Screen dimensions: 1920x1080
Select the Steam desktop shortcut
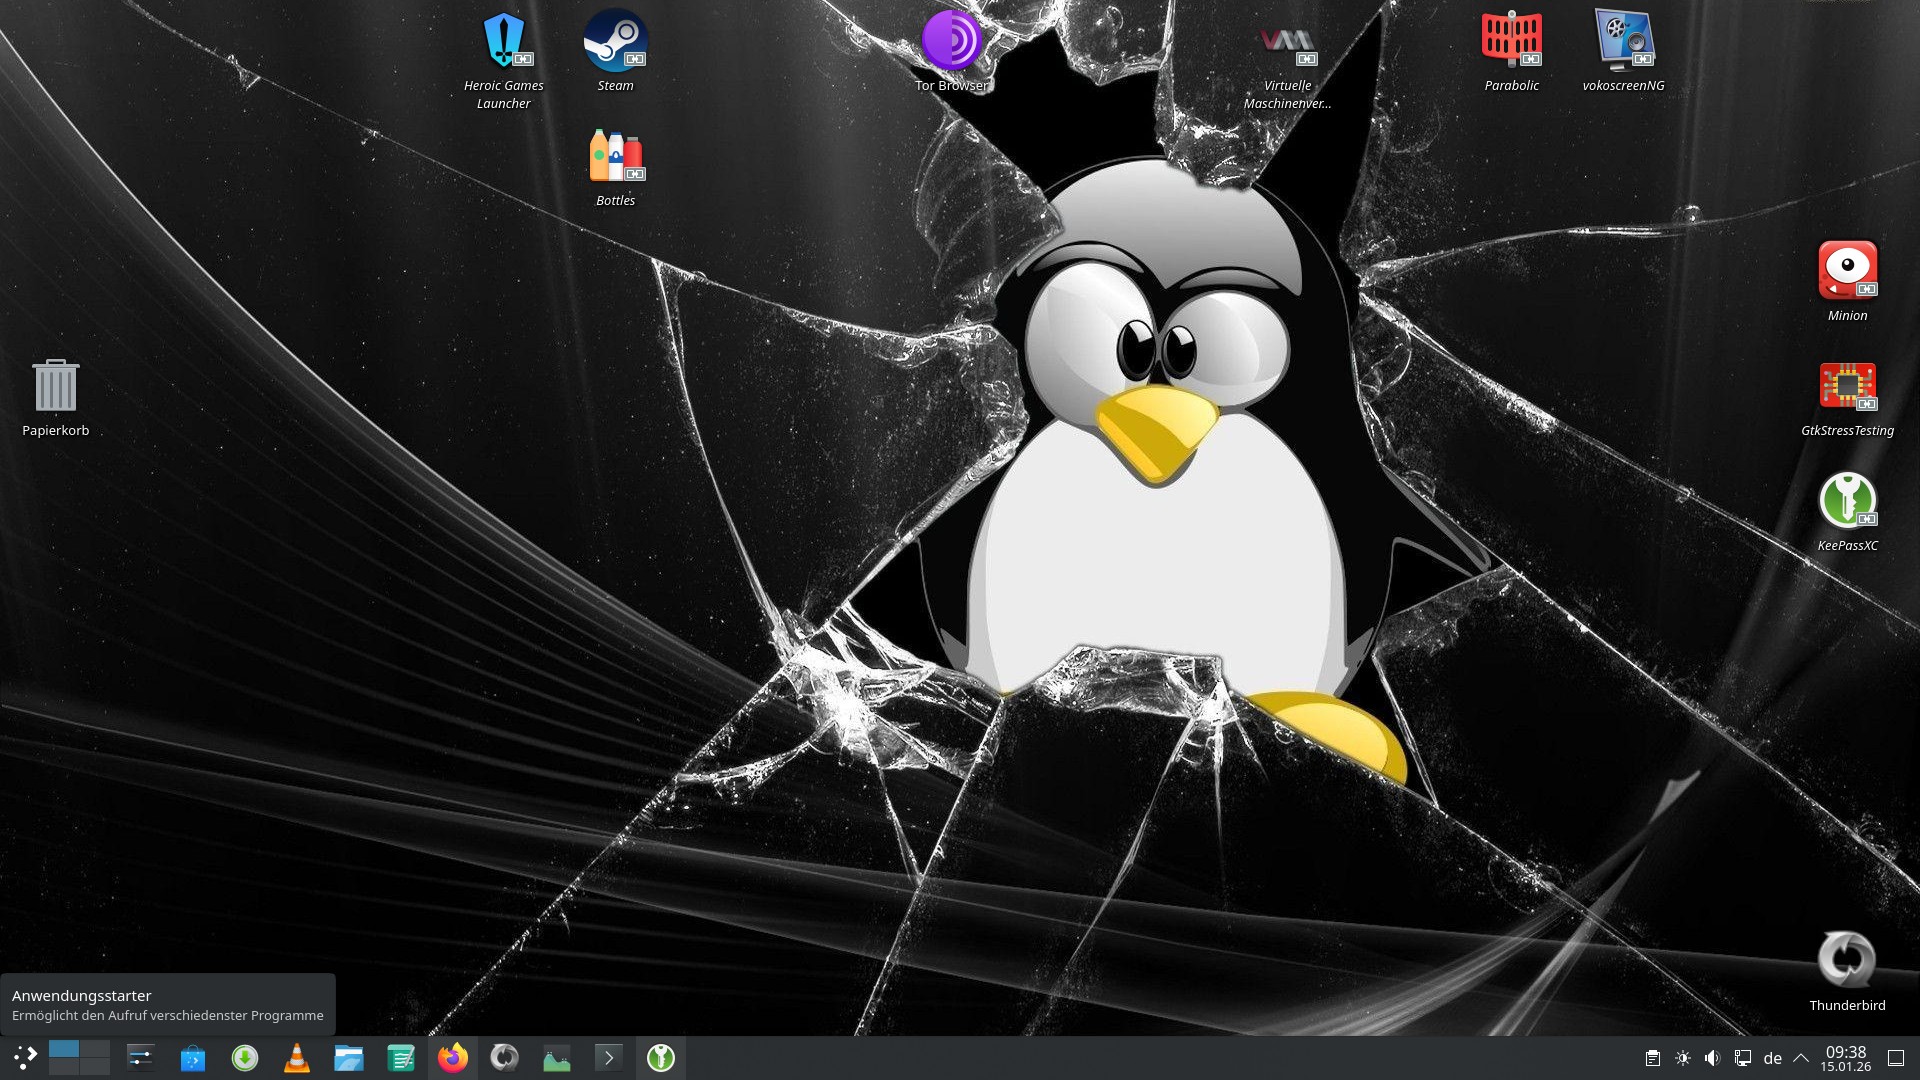click(x=615, y=42)
